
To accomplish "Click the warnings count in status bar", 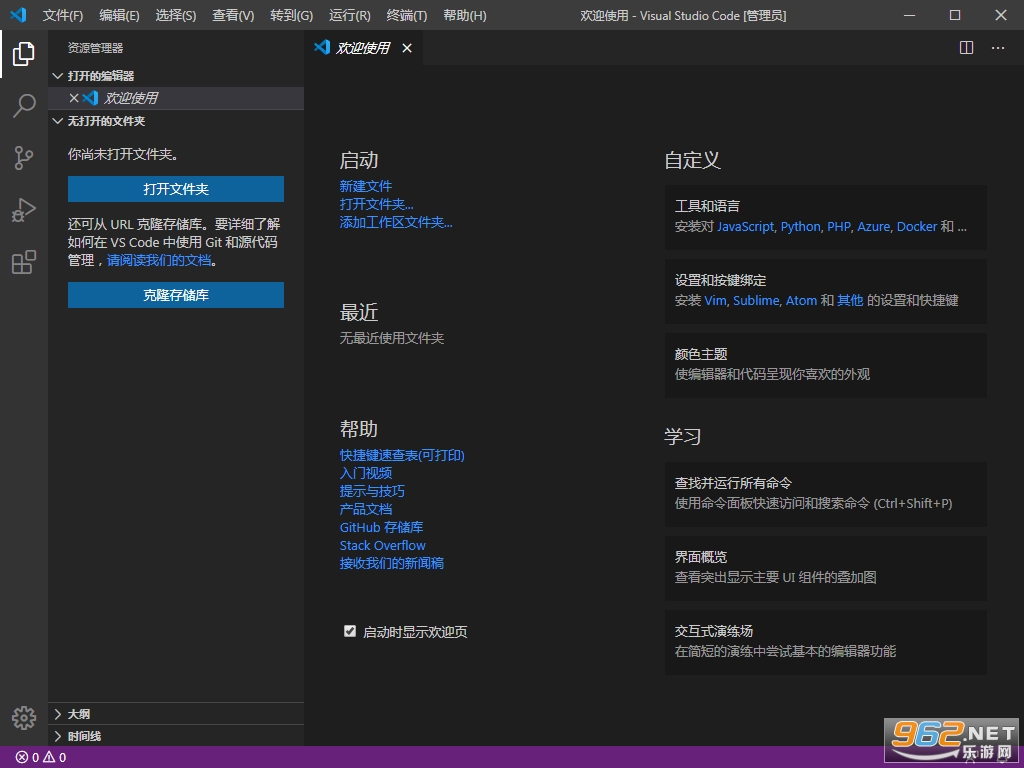I will point(55,757).
